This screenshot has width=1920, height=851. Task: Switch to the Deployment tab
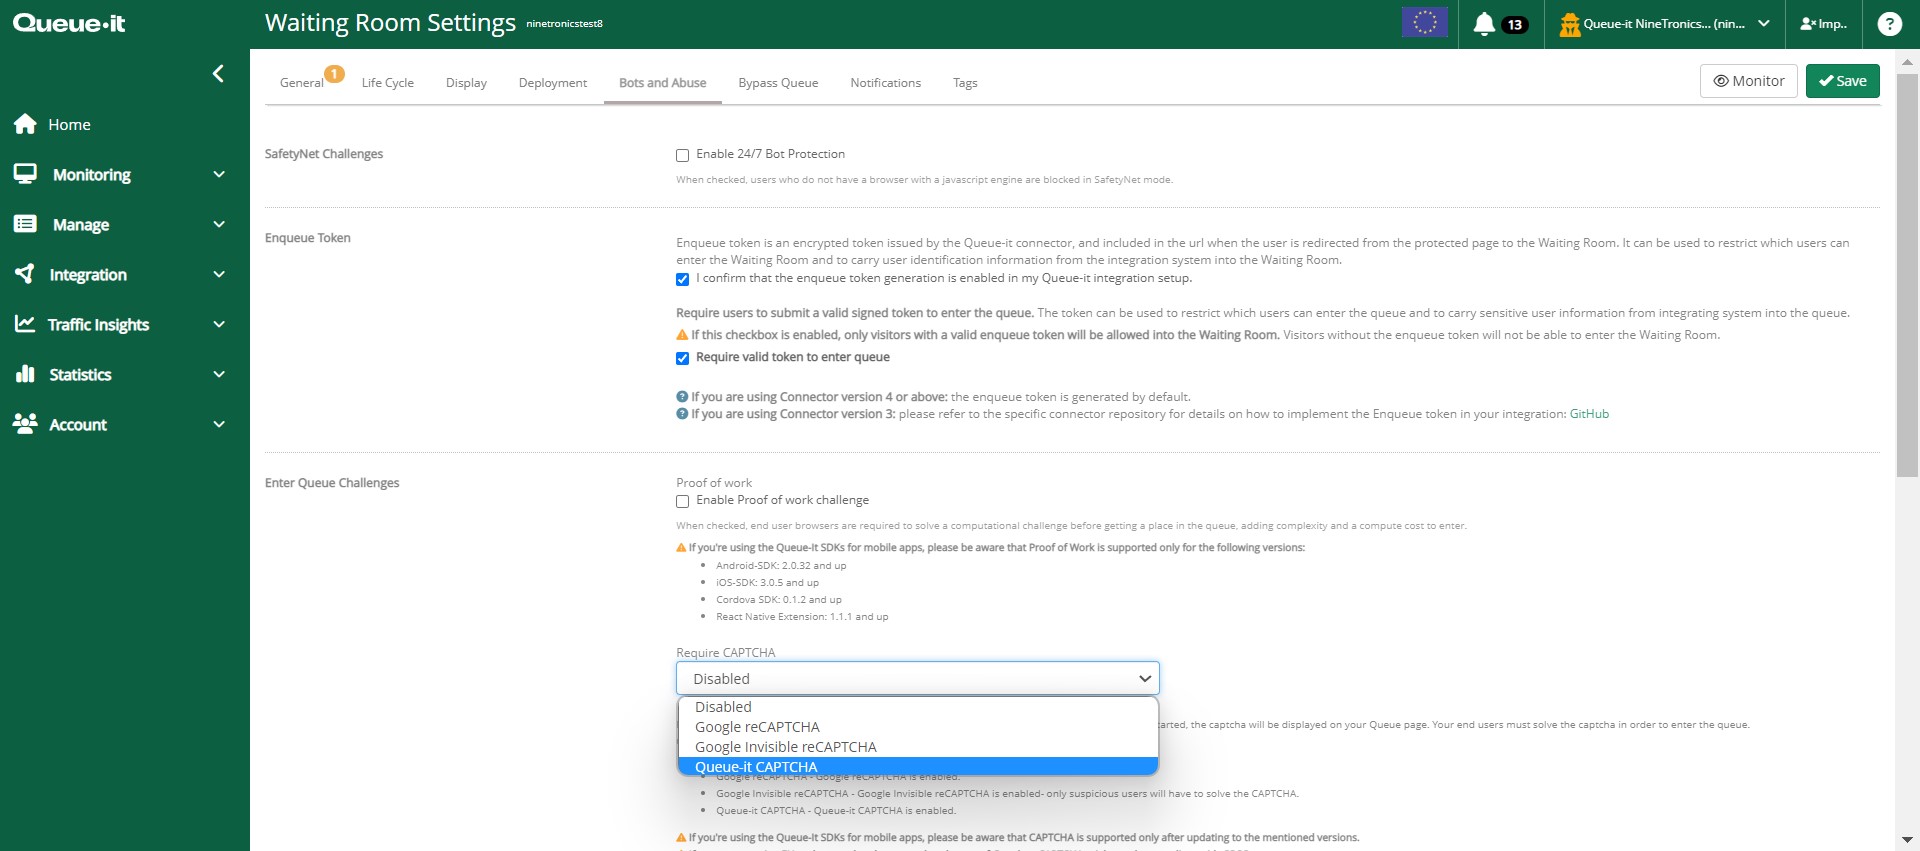point(552,83)
